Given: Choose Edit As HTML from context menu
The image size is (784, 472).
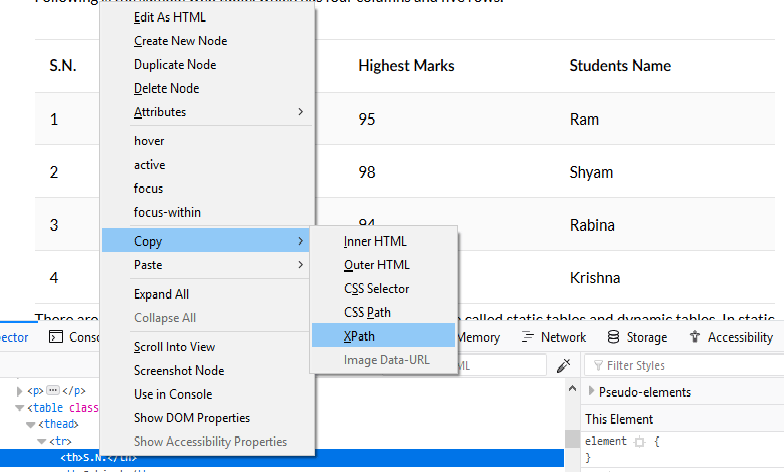Looking at the screenshot, I should point(170,18).
